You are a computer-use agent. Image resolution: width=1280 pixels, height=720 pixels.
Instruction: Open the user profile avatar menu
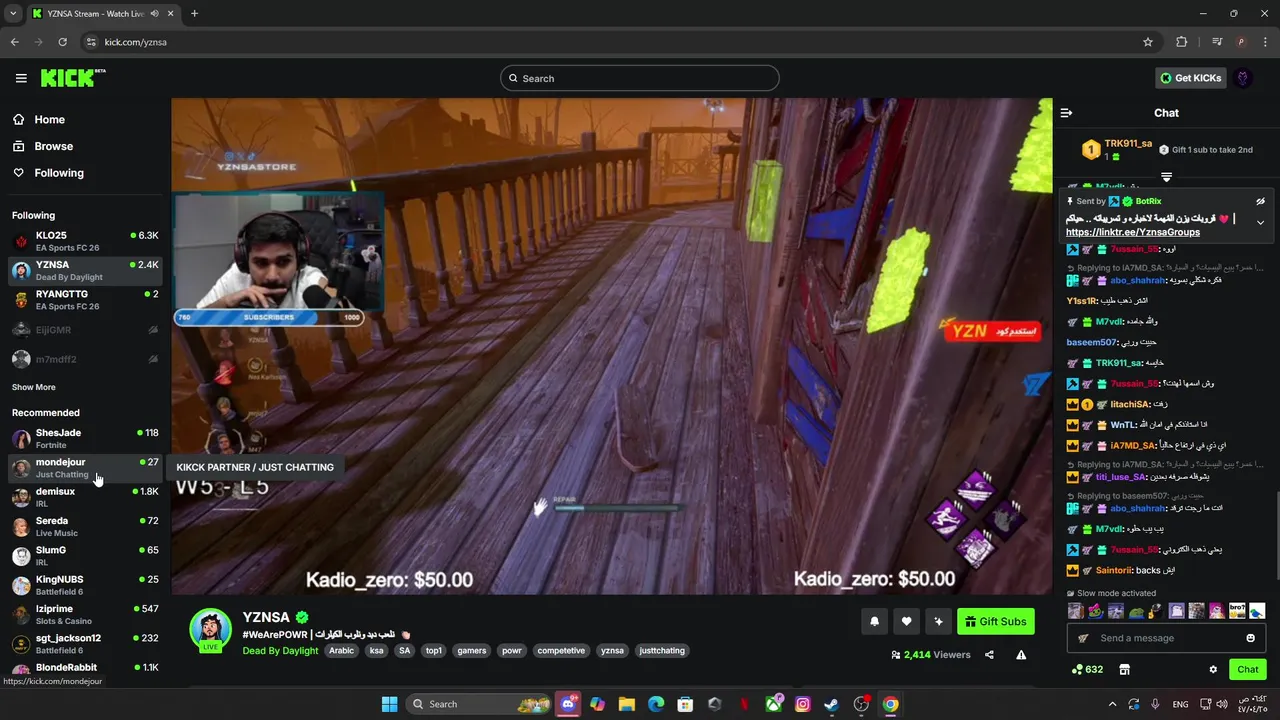click(x=1243, y=78)
